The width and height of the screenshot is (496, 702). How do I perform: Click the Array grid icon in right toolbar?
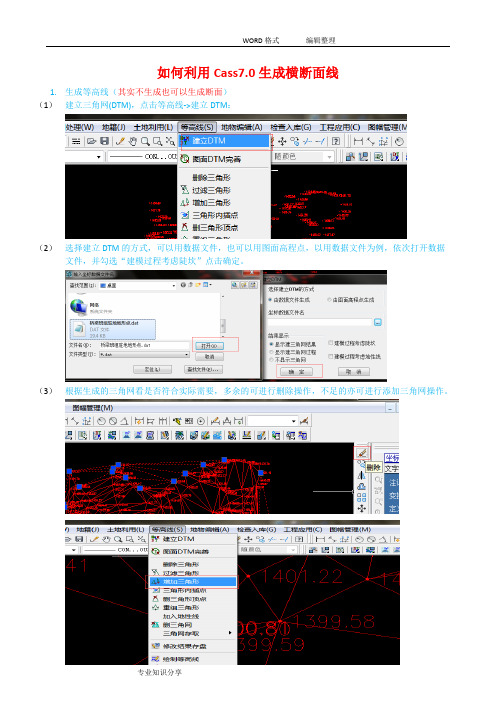(x=361, y=497)
